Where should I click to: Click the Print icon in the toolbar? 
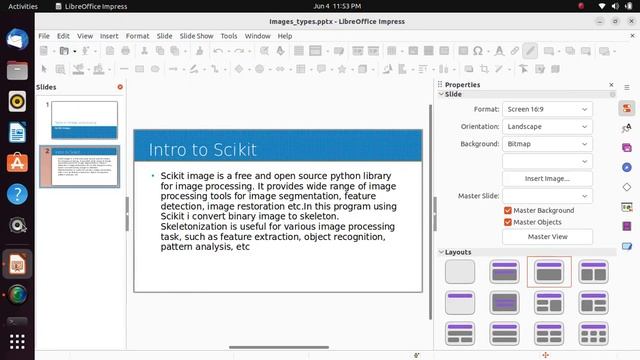(126, 51)
